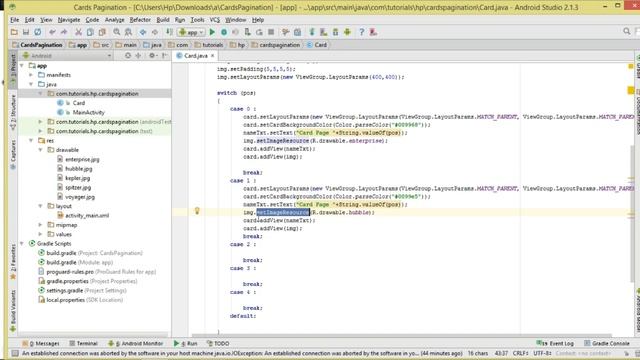This screenshot has width=640, height=360.
Task: Navigate Forward with the right arrow icon
Action: pos(155,32)
